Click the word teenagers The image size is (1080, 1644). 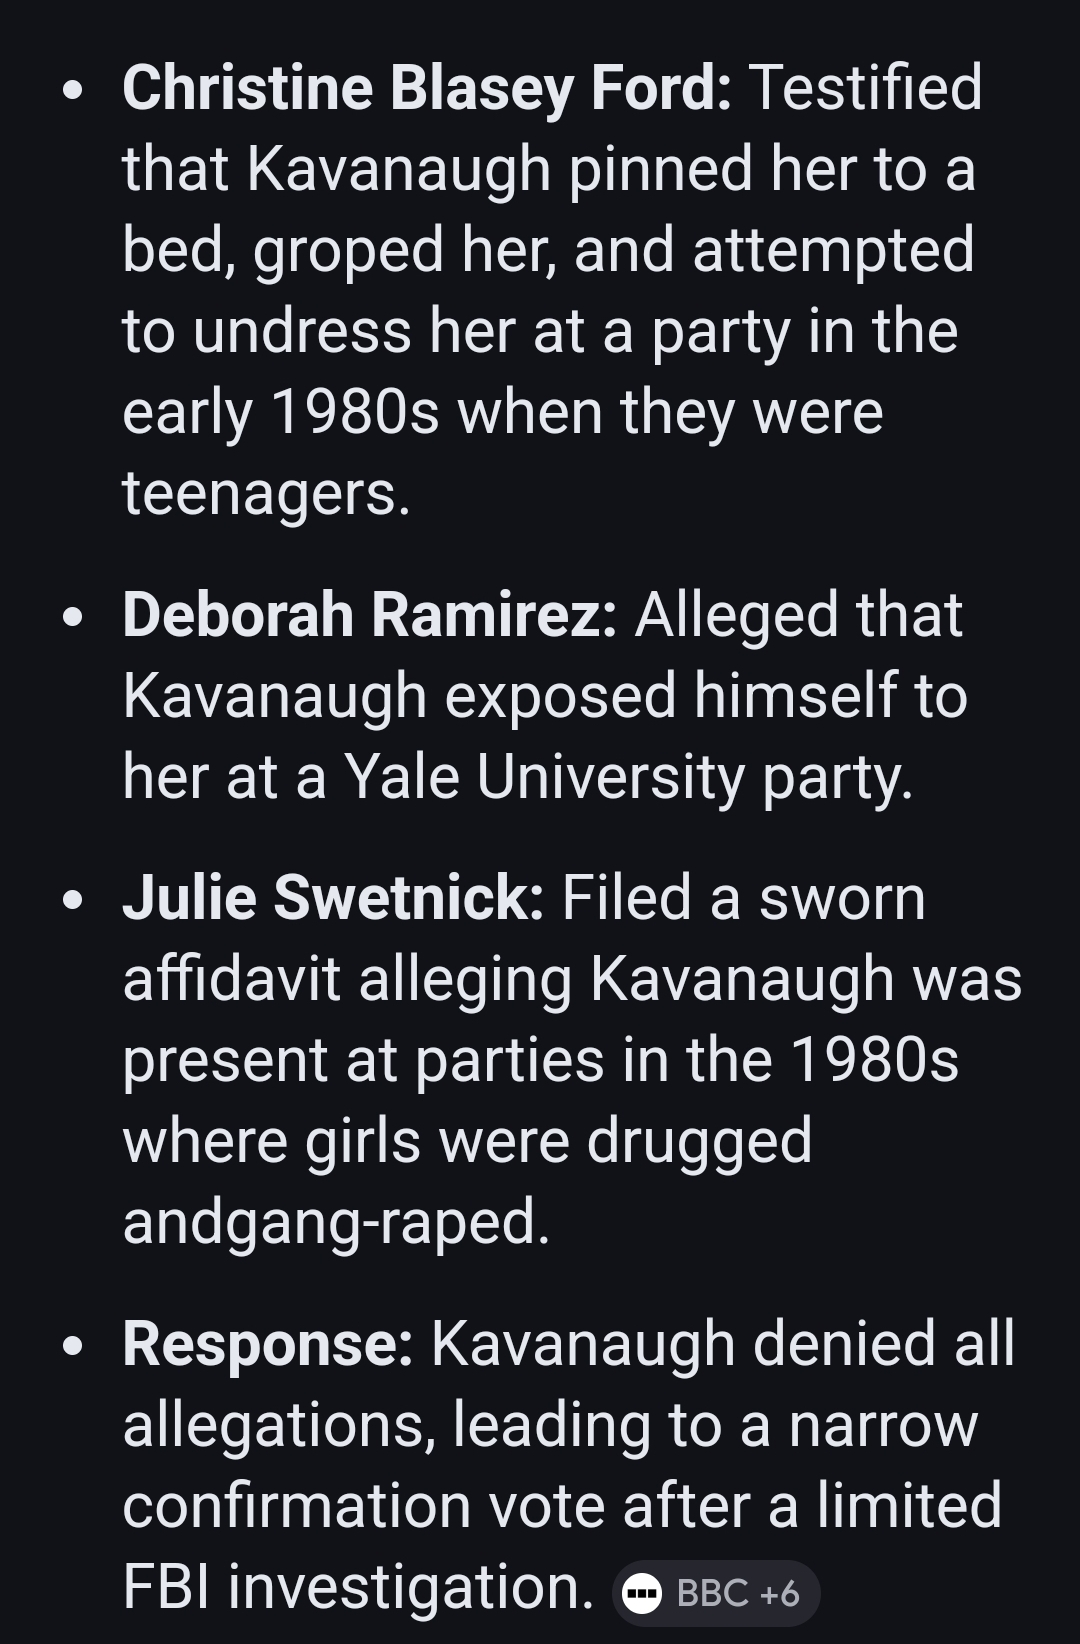tap(266, 493)
